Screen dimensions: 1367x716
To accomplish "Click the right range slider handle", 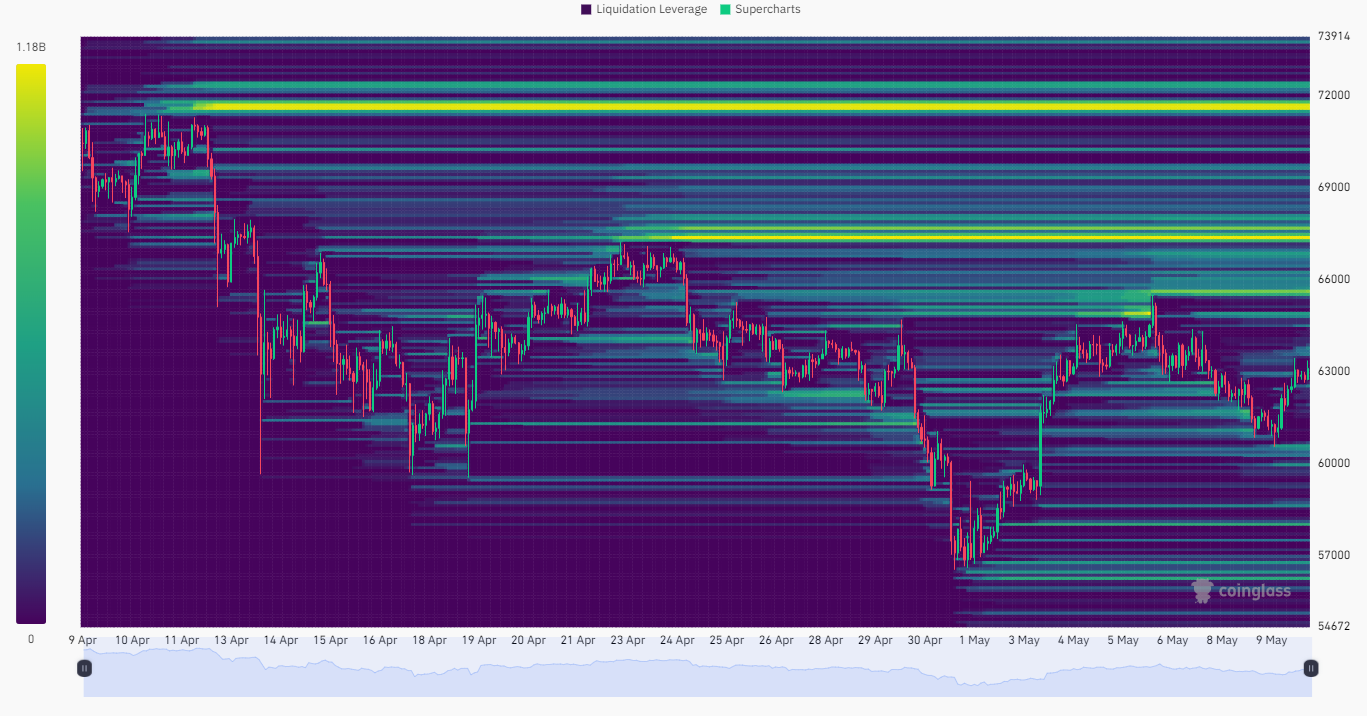I will (x=1311, y=668).
